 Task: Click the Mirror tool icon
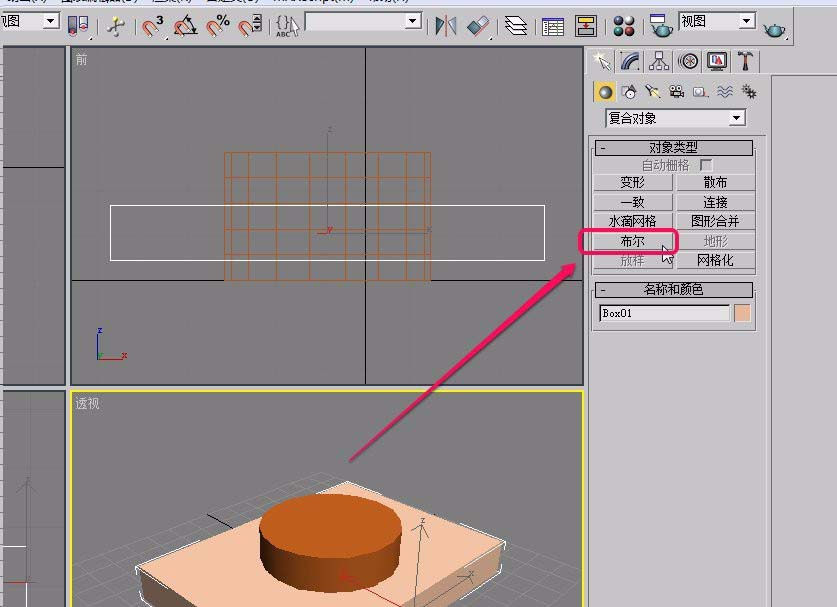tap(446, 26)
